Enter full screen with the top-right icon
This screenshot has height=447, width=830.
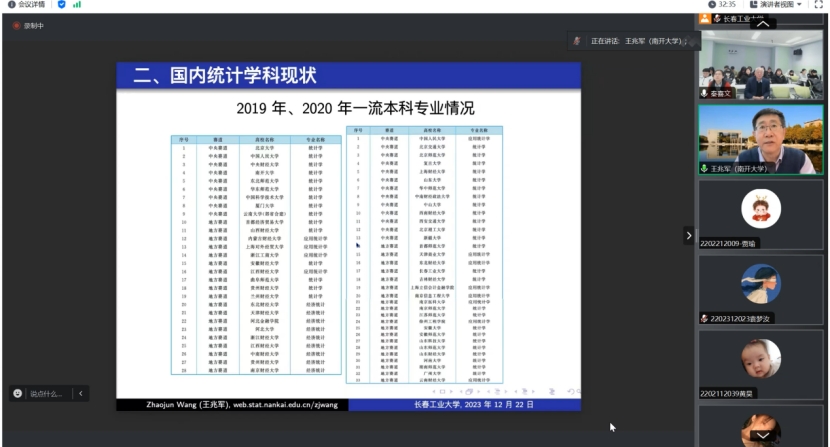(818, 5)
